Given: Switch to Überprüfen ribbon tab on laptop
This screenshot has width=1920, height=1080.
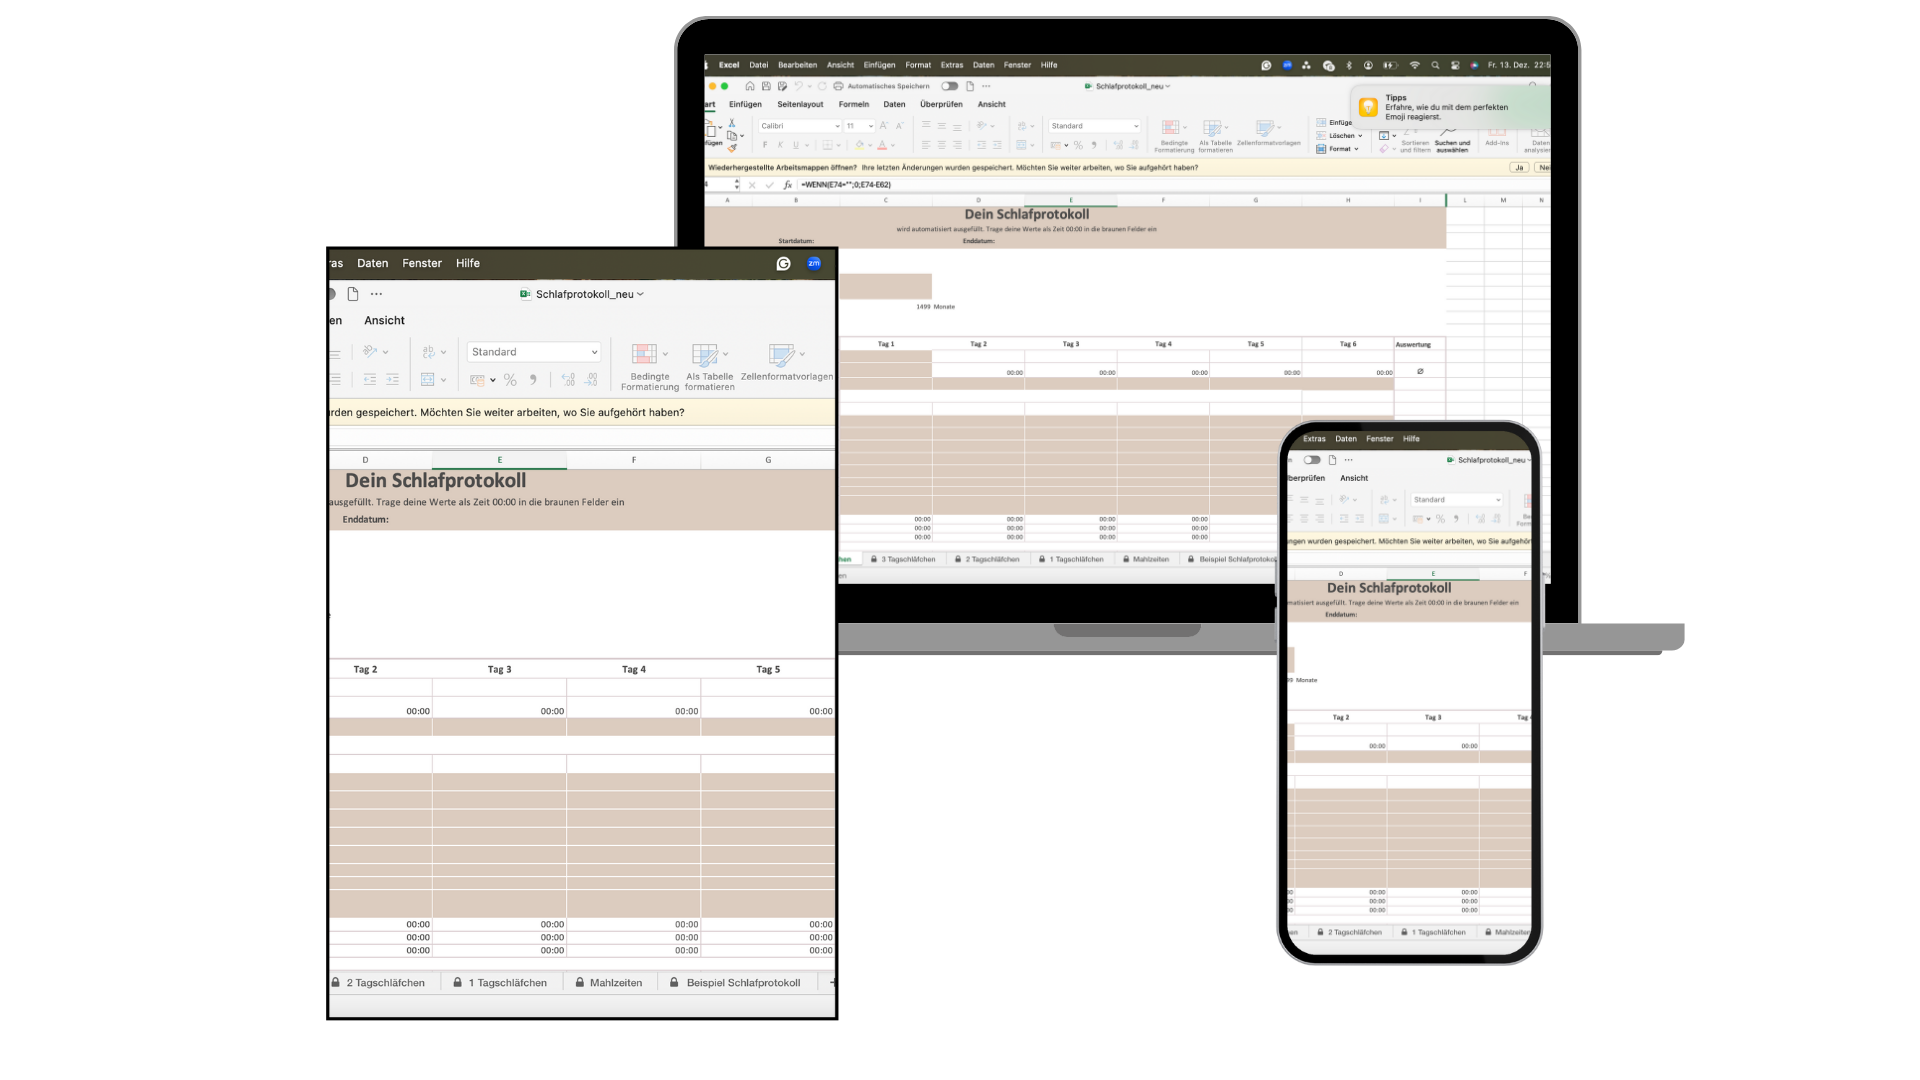Looking at the screenshot, I should (x=941, y=104).
